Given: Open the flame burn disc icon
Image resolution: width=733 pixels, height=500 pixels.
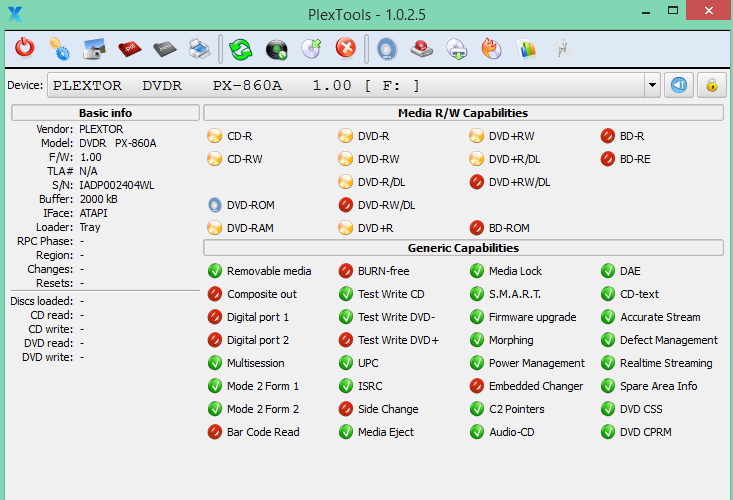Looking at the screenshot, I should click(x=492, y=49).
